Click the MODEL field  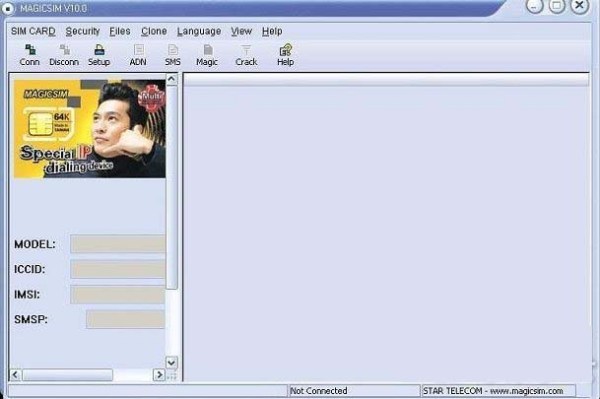118,244
